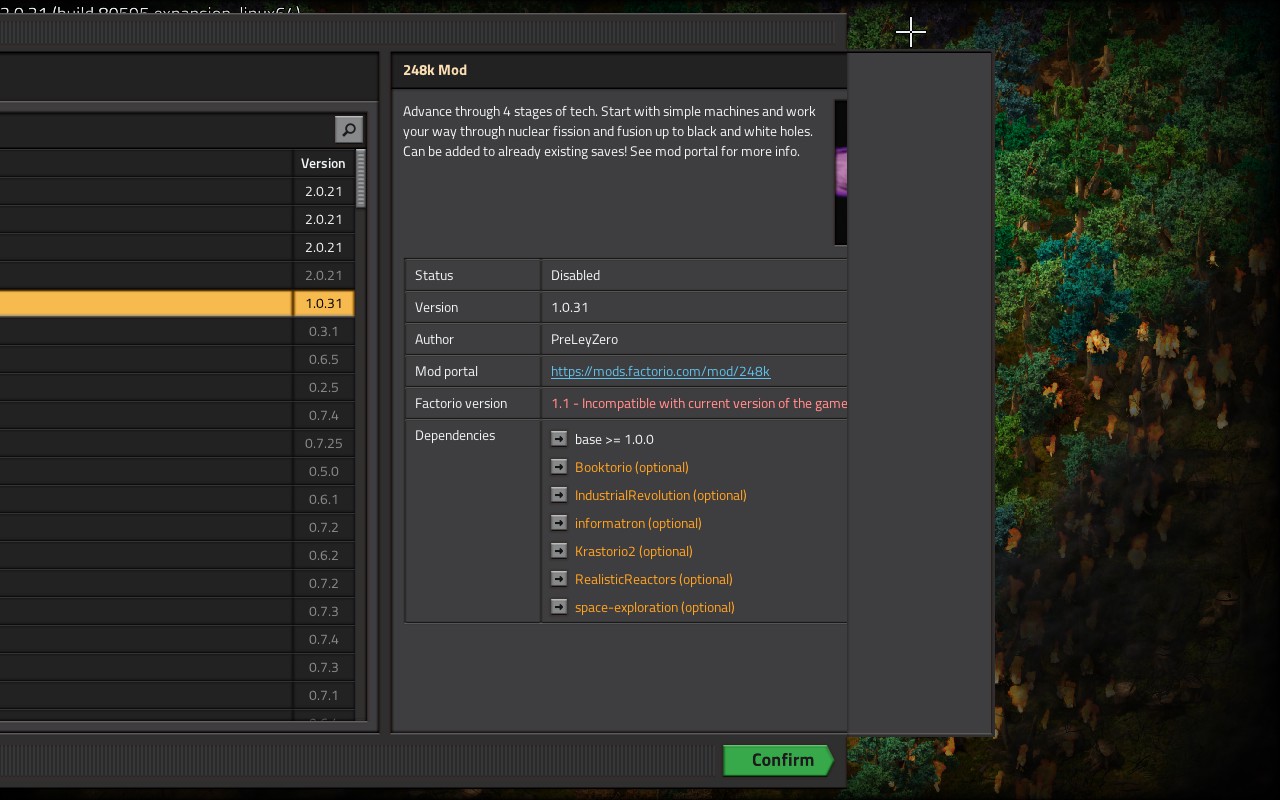The height and width of the screenshot is (800, 1280).
Task: Jump to space-exploration dependency arrow
Action: coord(559,607)
